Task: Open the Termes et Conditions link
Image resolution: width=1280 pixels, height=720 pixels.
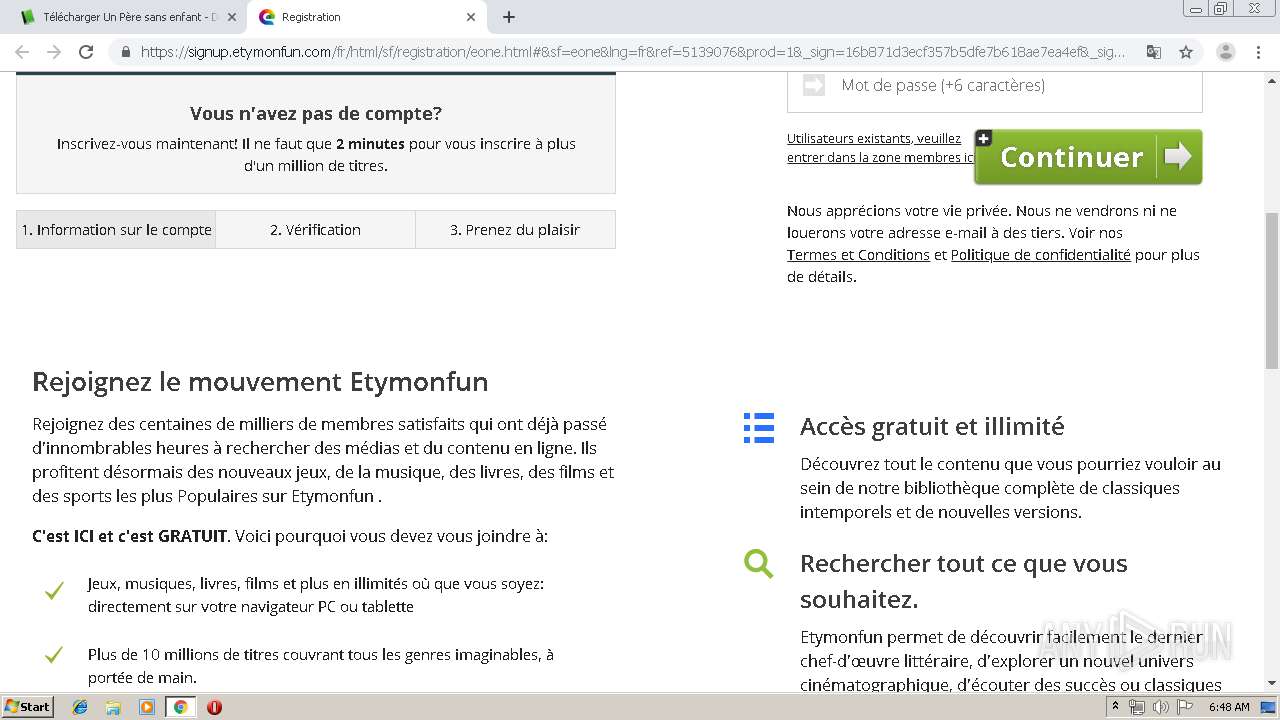Action: pyautogui.click(x=858, y=255)
